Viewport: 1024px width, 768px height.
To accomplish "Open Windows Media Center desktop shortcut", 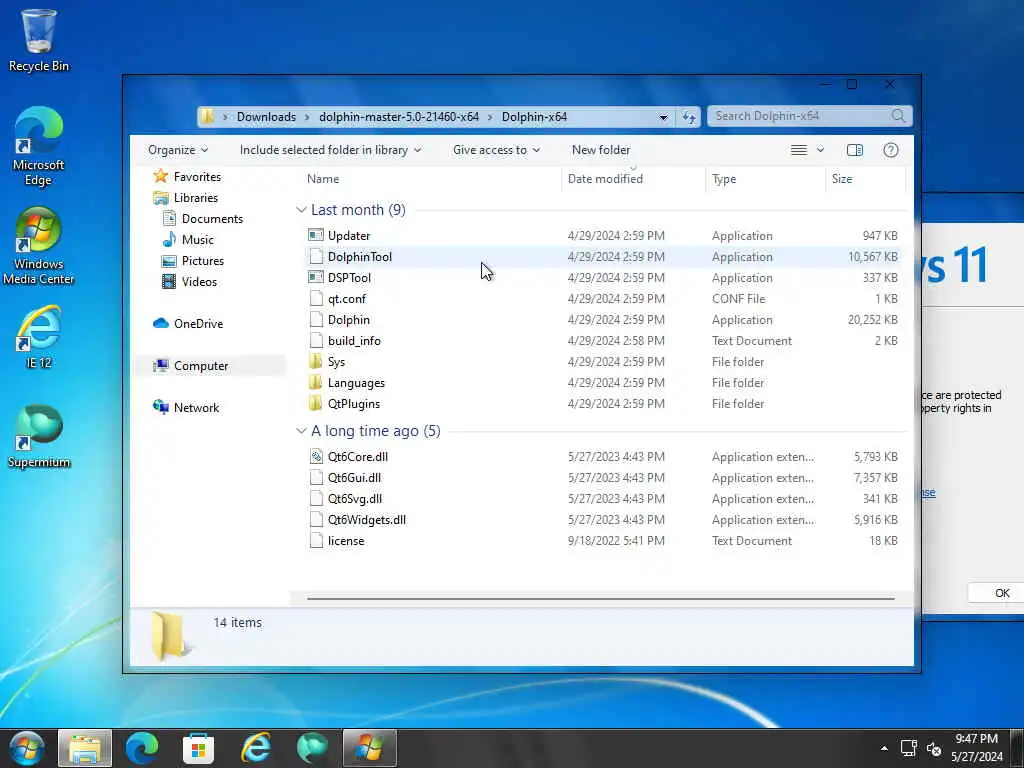I will (x=39, y=246).
